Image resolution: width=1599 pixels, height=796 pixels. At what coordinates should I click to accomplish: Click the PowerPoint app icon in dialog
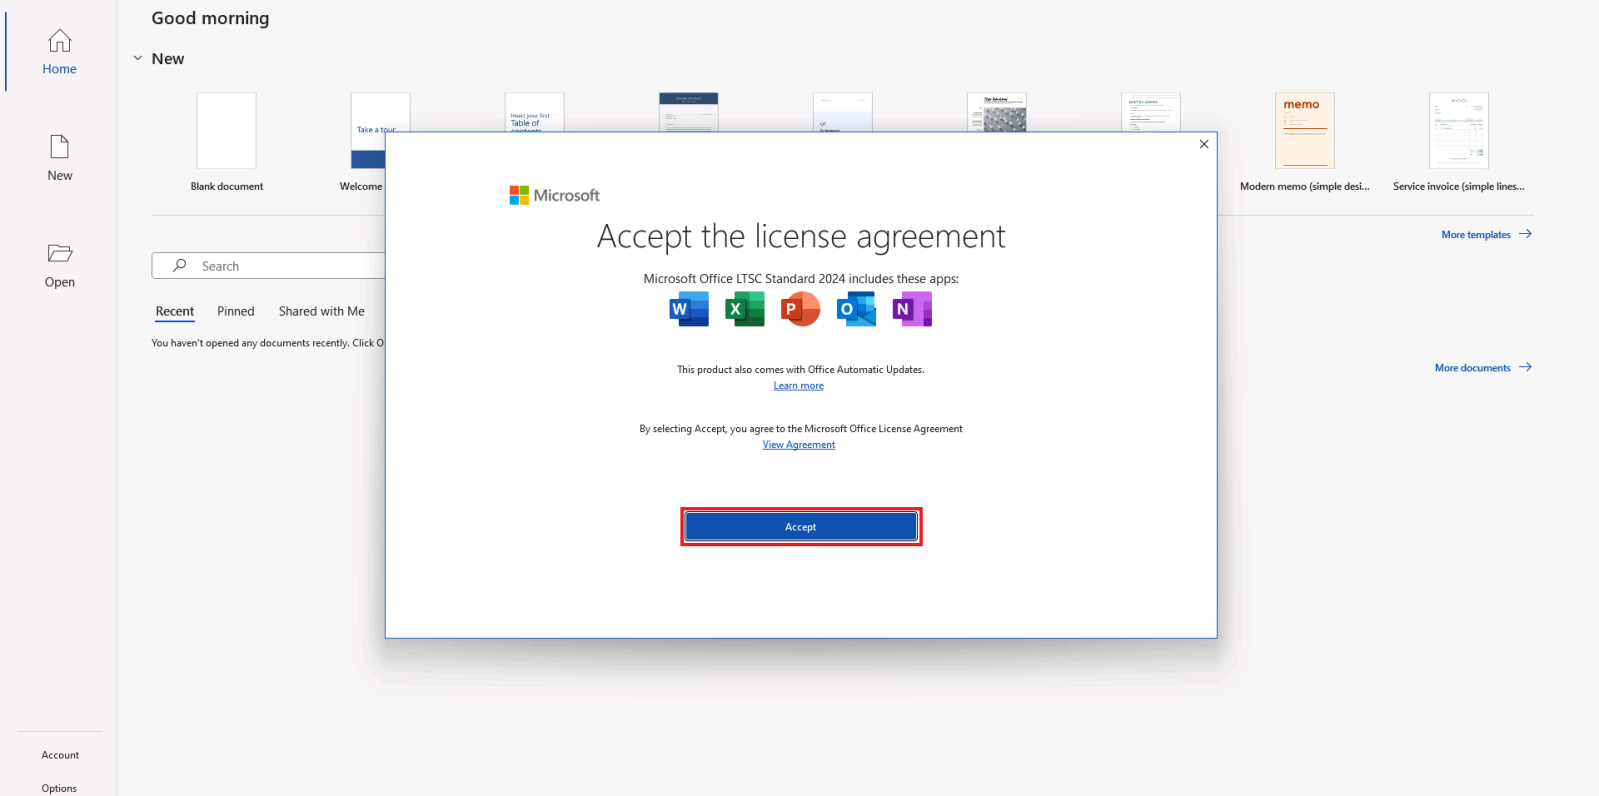click(800, 309)
